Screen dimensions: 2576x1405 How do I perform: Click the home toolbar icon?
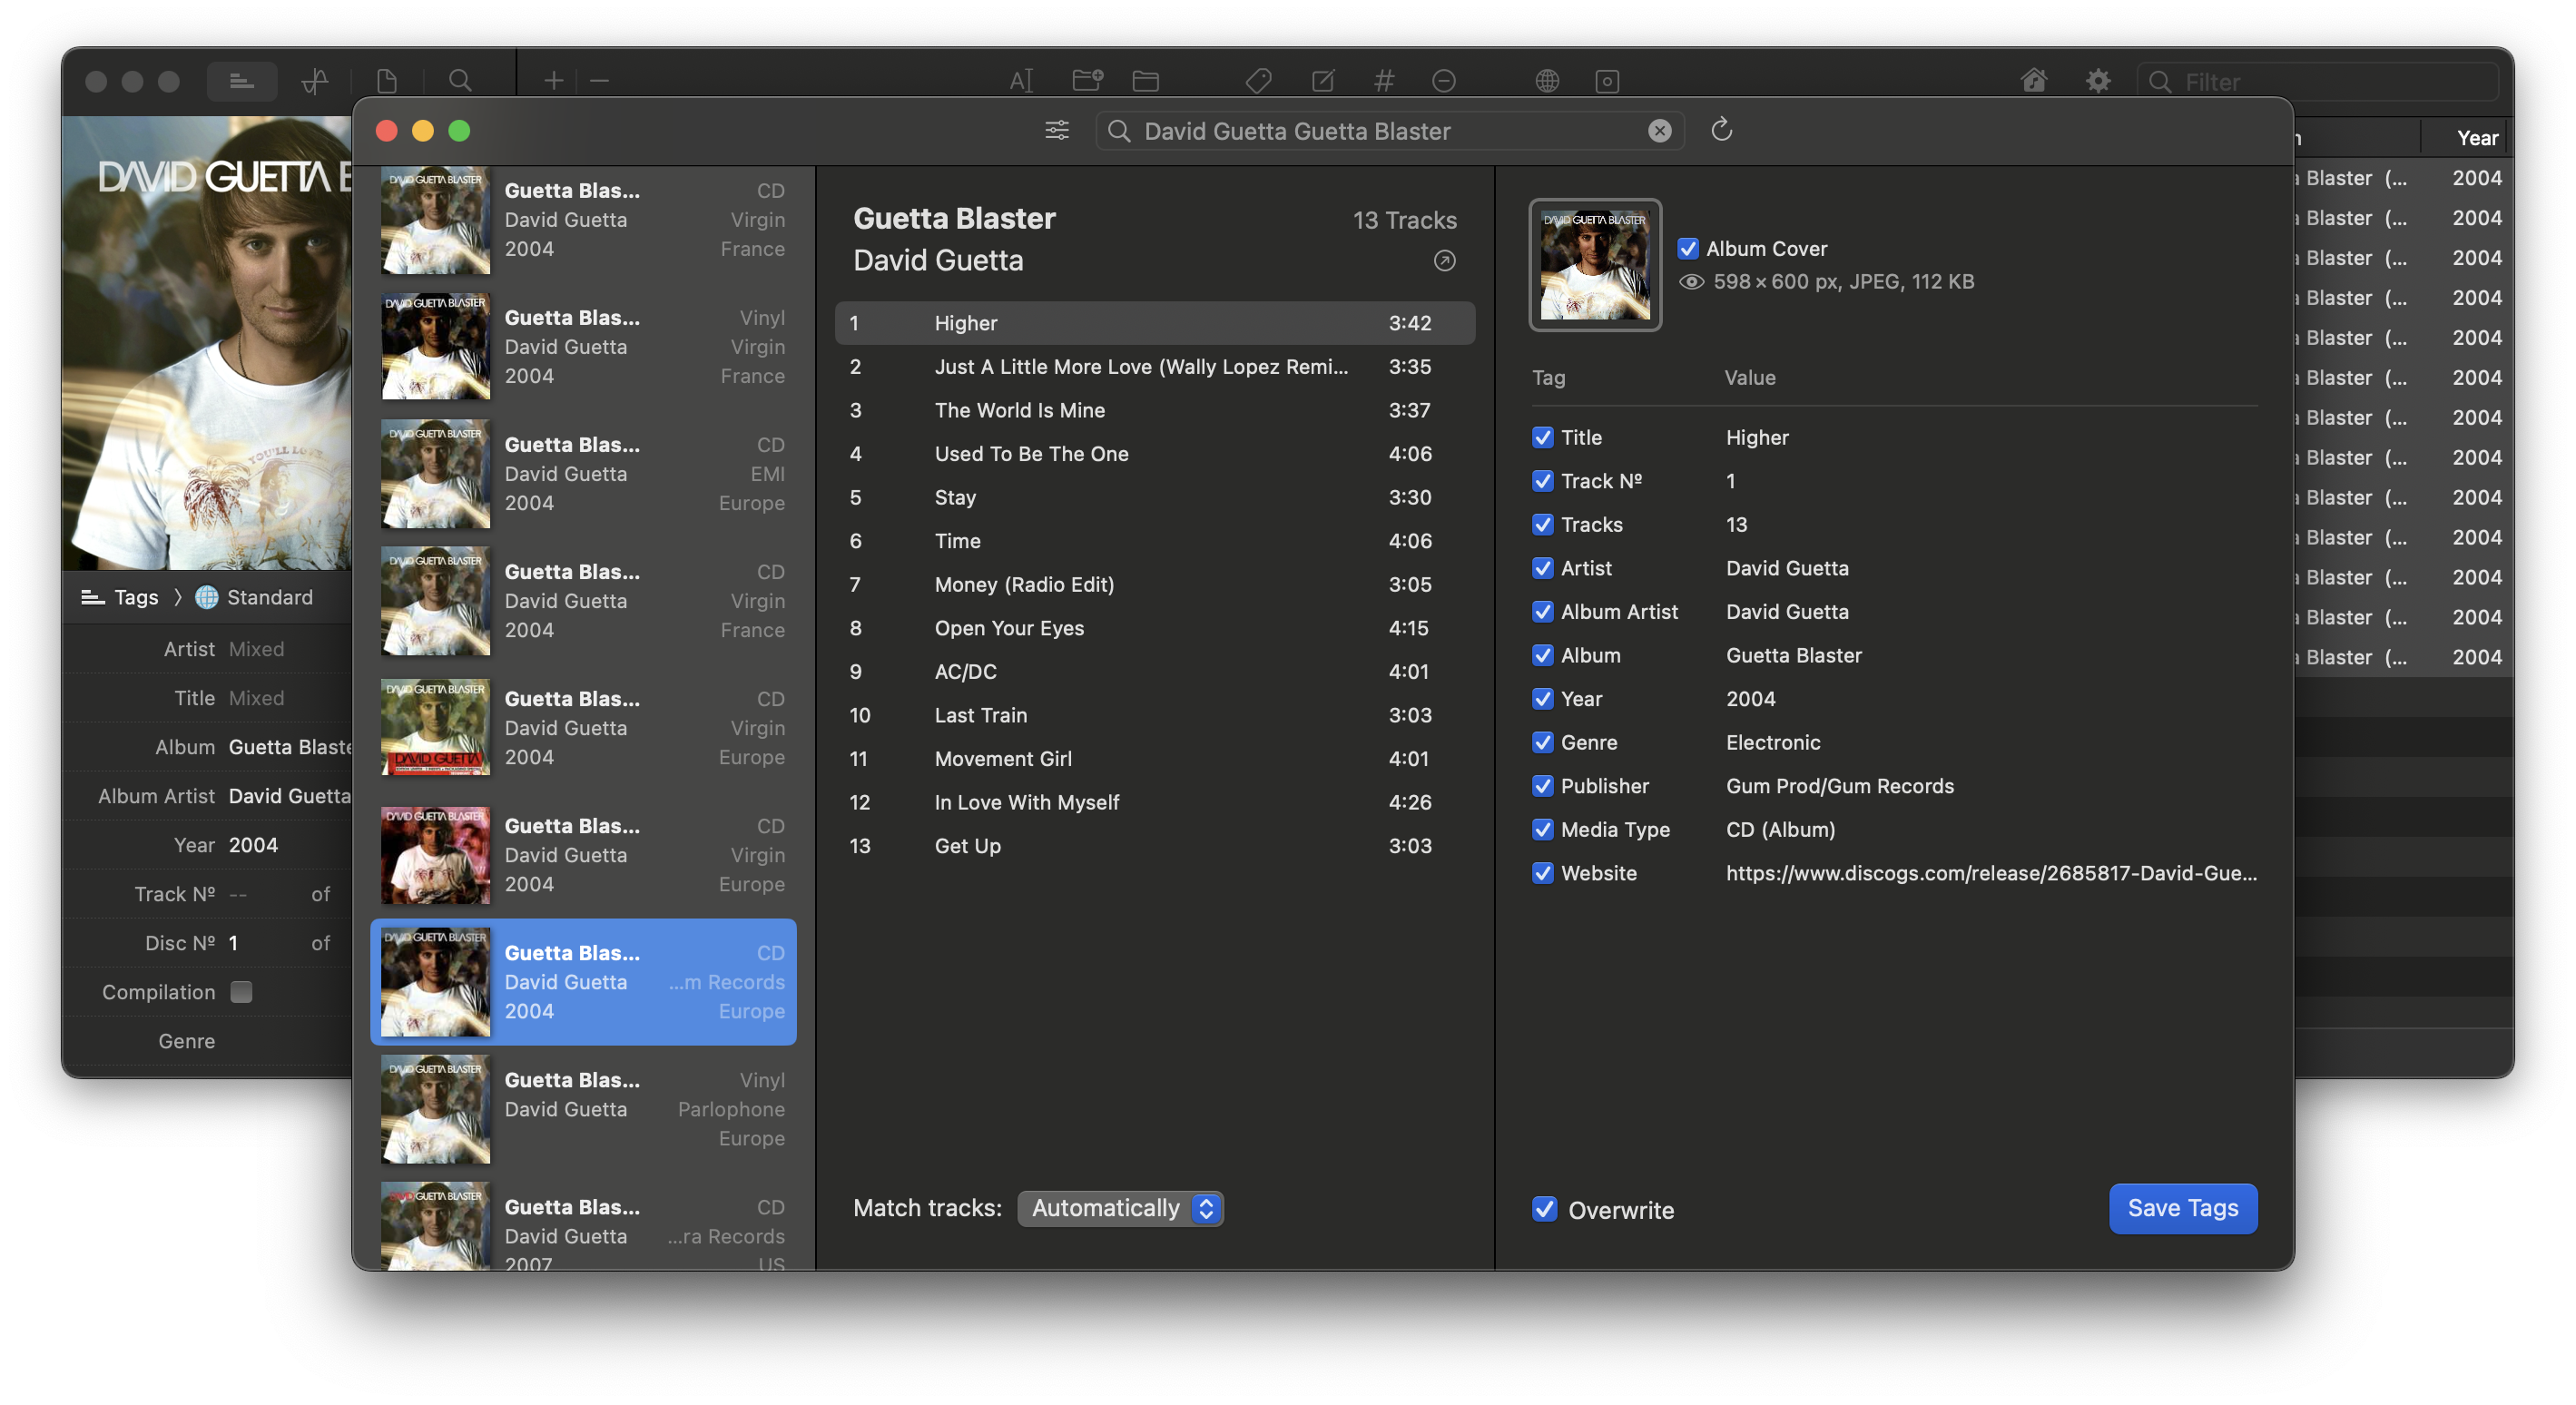pyautogui.click(x=2034, y=81)
